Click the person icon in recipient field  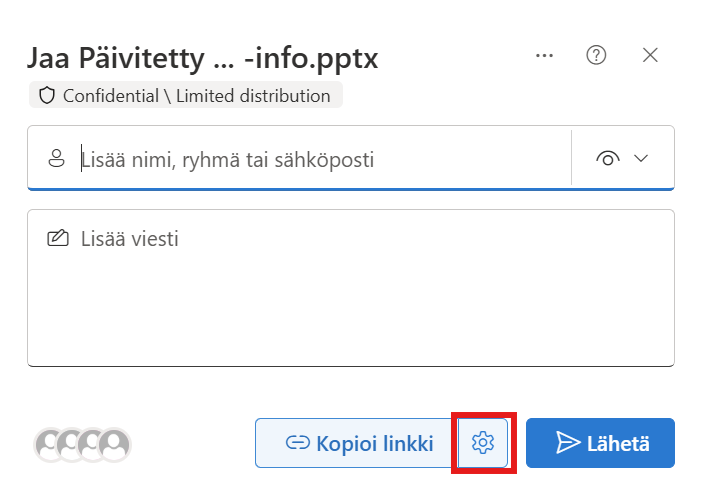(x=57, y=158)
